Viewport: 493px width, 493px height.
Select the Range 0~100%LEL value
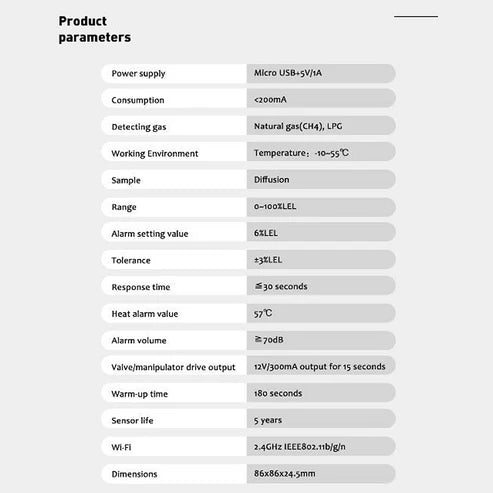[x=275, y=206]
